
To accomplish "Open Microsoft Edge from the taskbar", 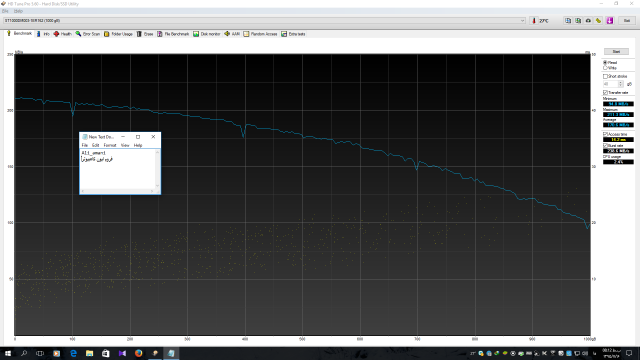I will 73,353.
